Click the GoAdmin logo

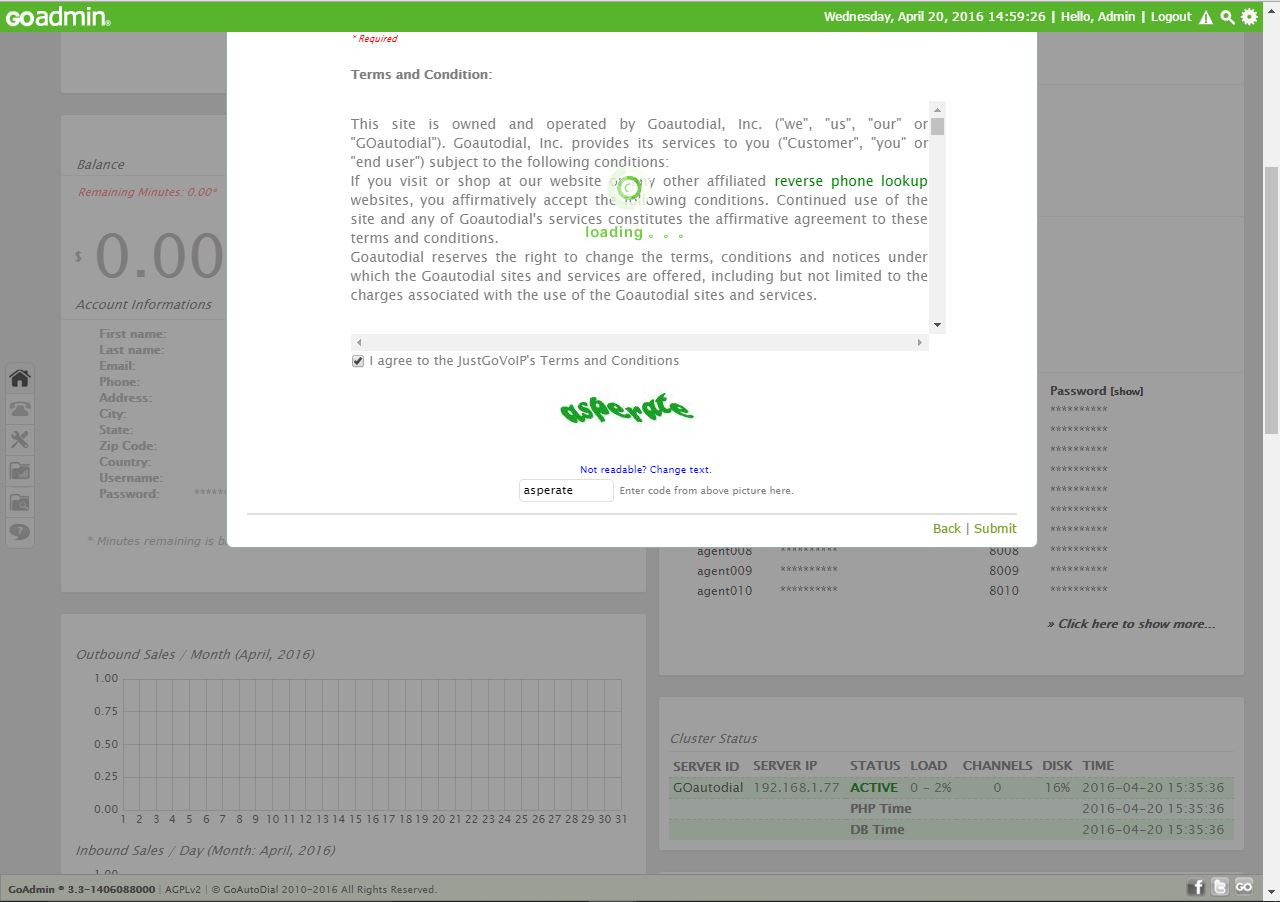click(58, 17)
